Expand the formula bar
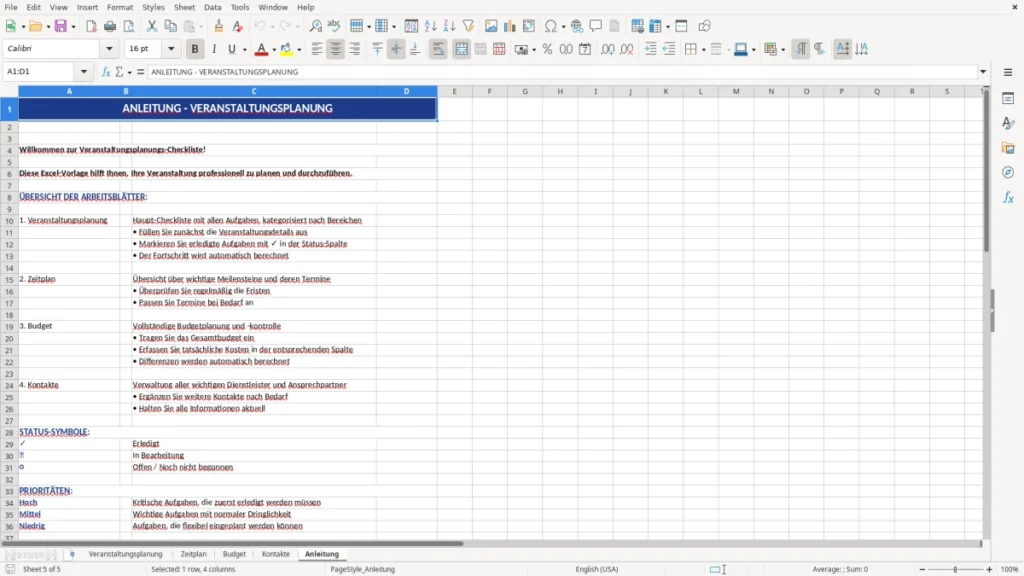1024x576 pixels. (983, 72)
